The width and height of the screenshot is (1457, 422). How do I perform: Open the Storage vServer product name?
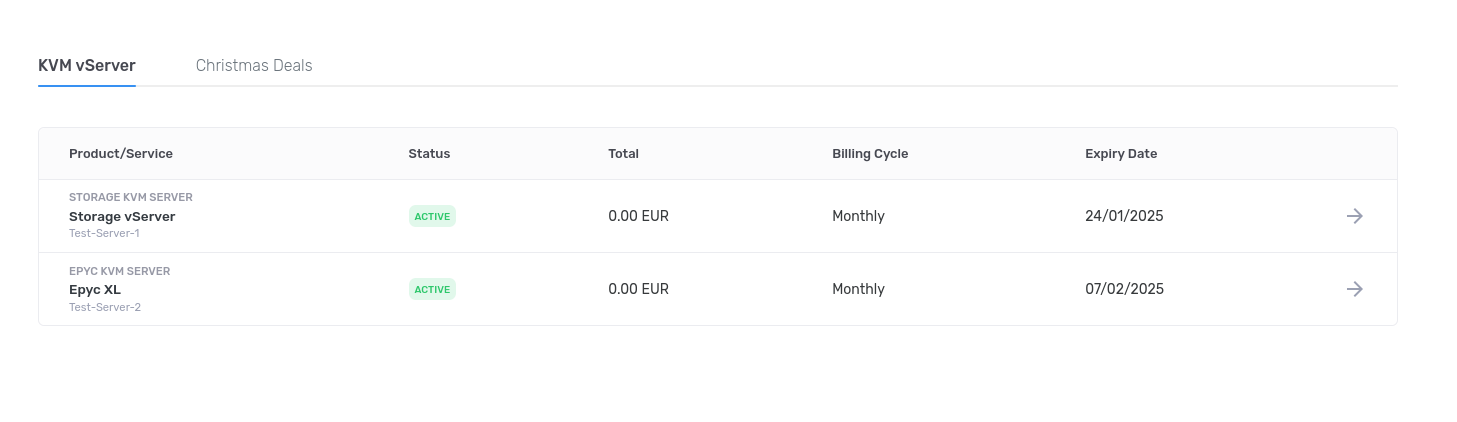click(122, 216)
